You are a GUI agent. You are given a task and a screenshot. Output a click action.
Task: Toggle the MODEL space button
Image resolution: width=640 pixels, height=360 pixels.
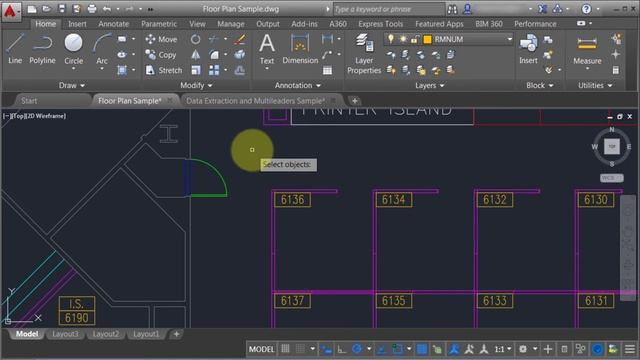coord(261,349)
